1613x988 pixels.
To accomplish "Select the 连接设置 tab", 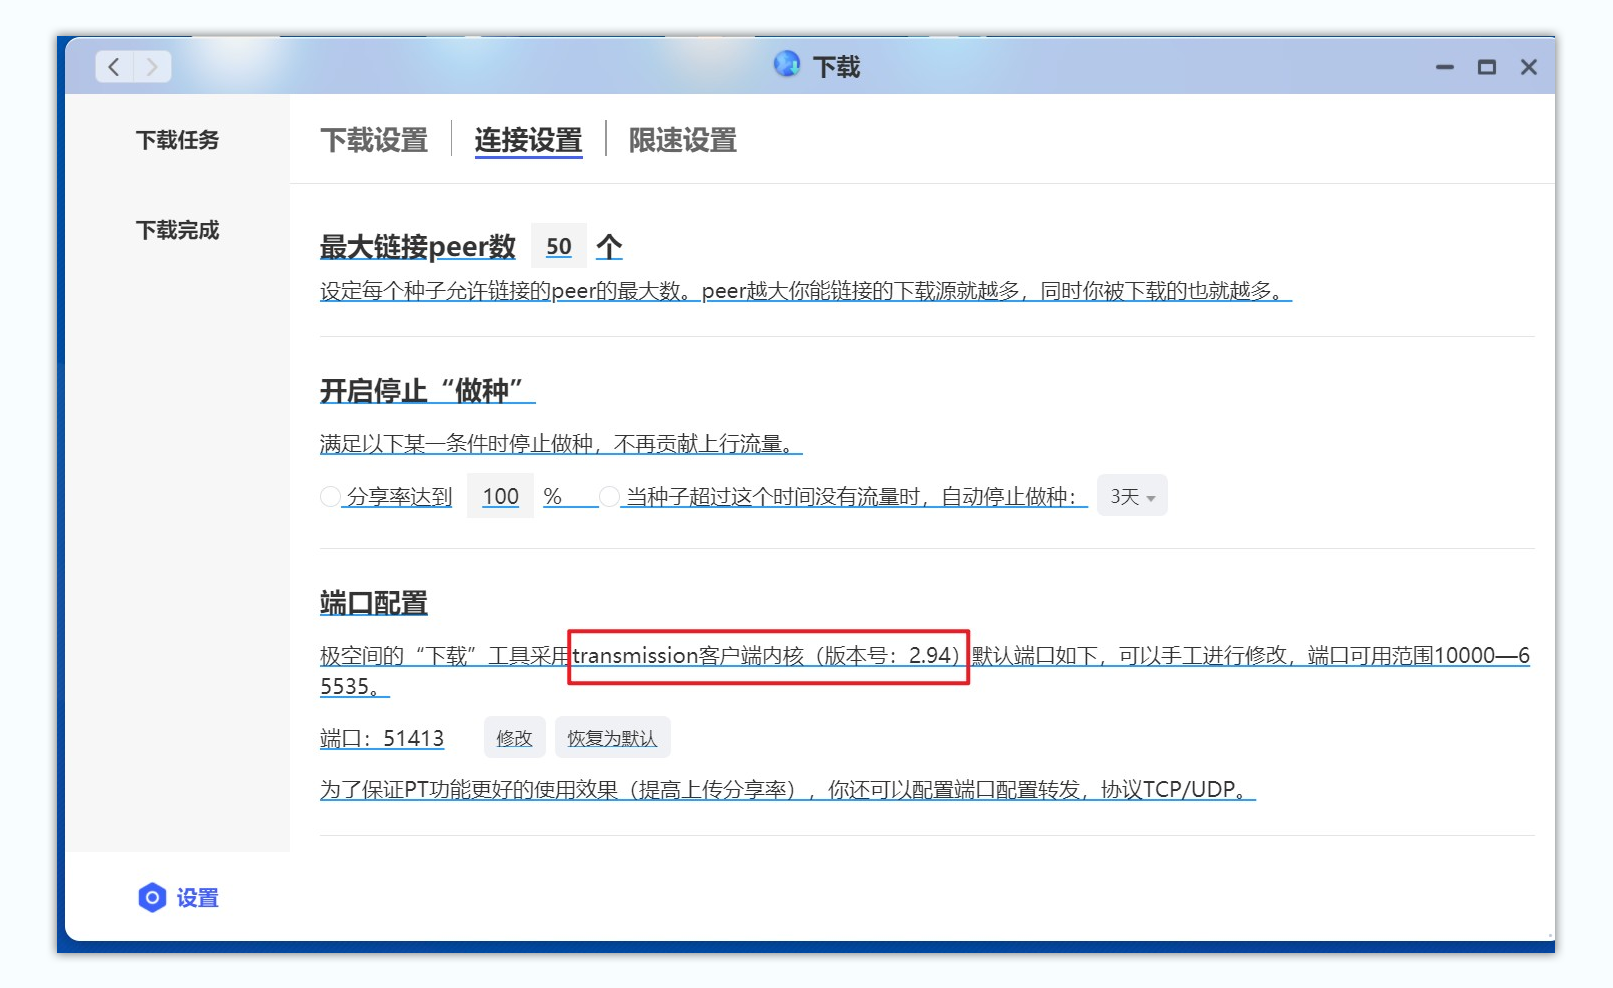I will point(529,140).
